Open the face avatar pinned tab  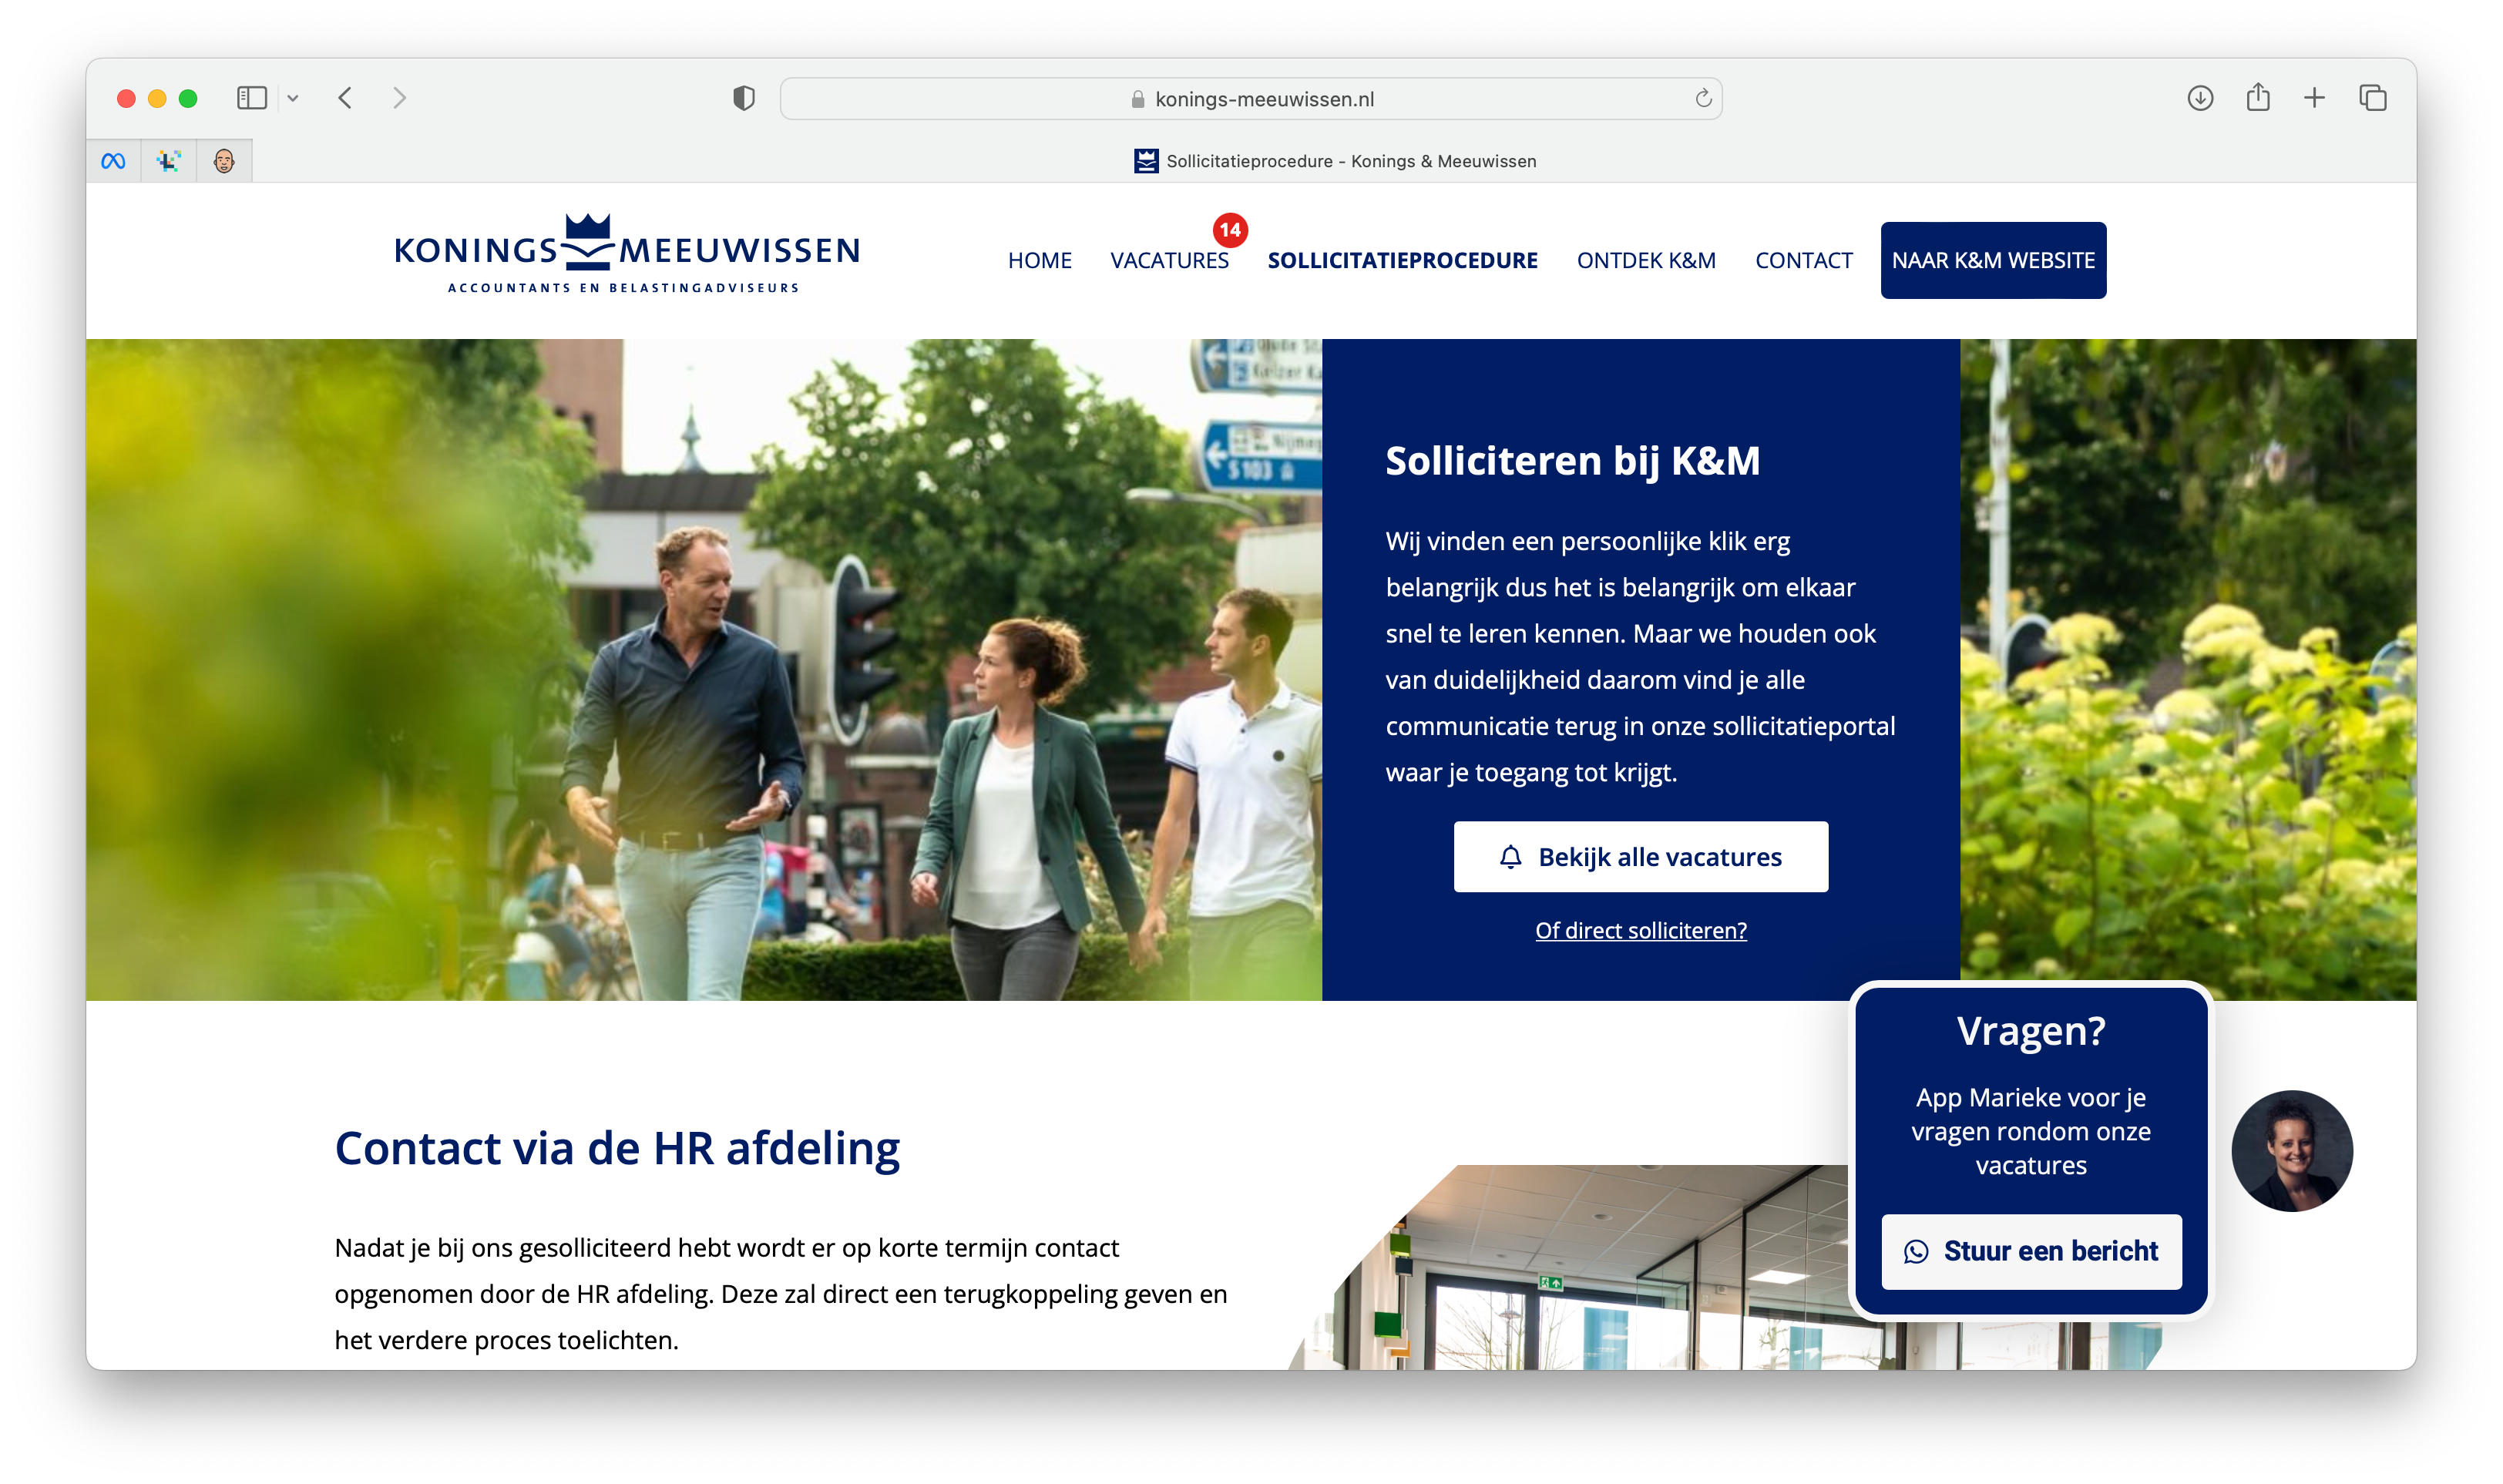pos(224,161)
